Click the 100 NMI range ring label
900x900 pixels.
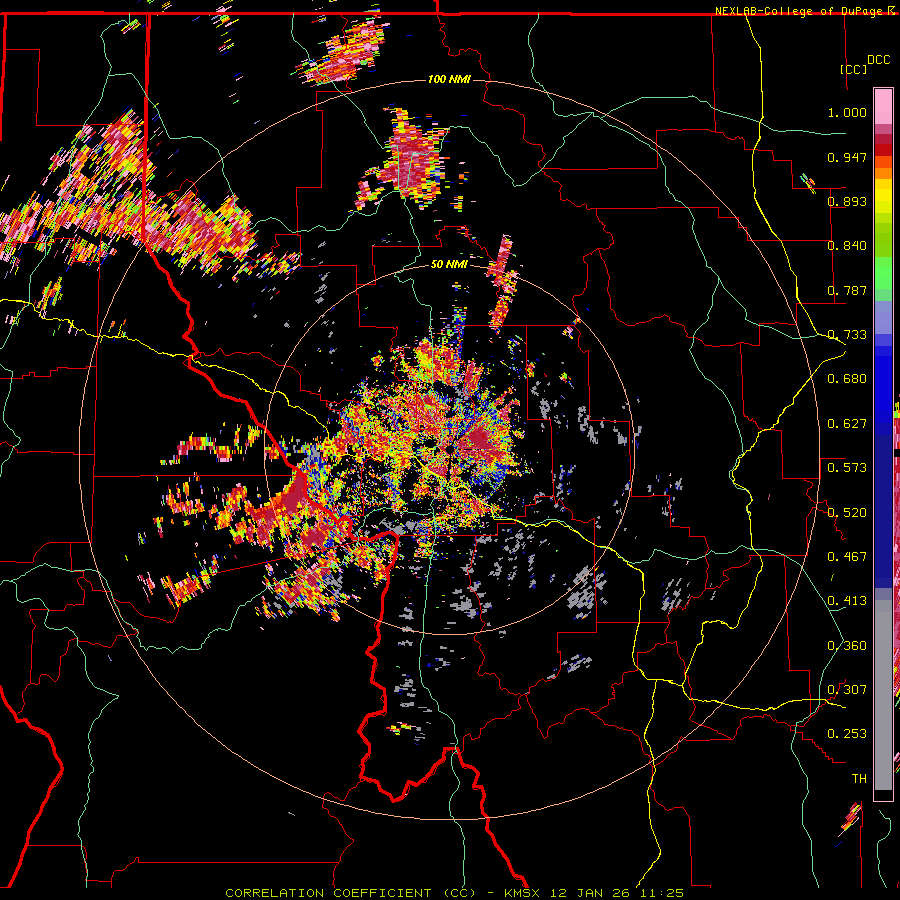coord(449,79)
